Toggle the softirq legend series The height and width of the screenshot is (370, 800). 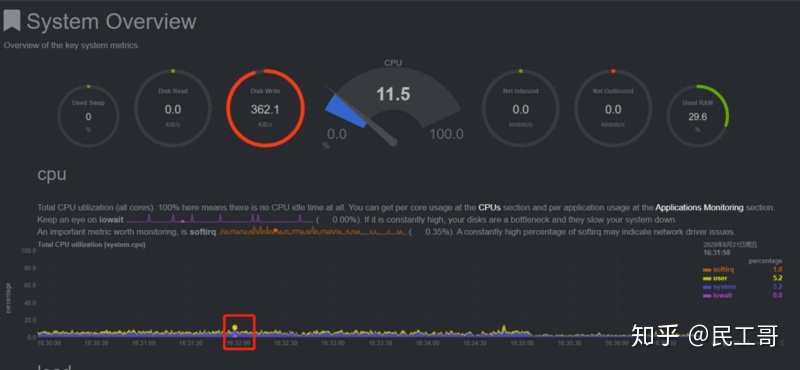pyautogui.click(x=718, y=269)
